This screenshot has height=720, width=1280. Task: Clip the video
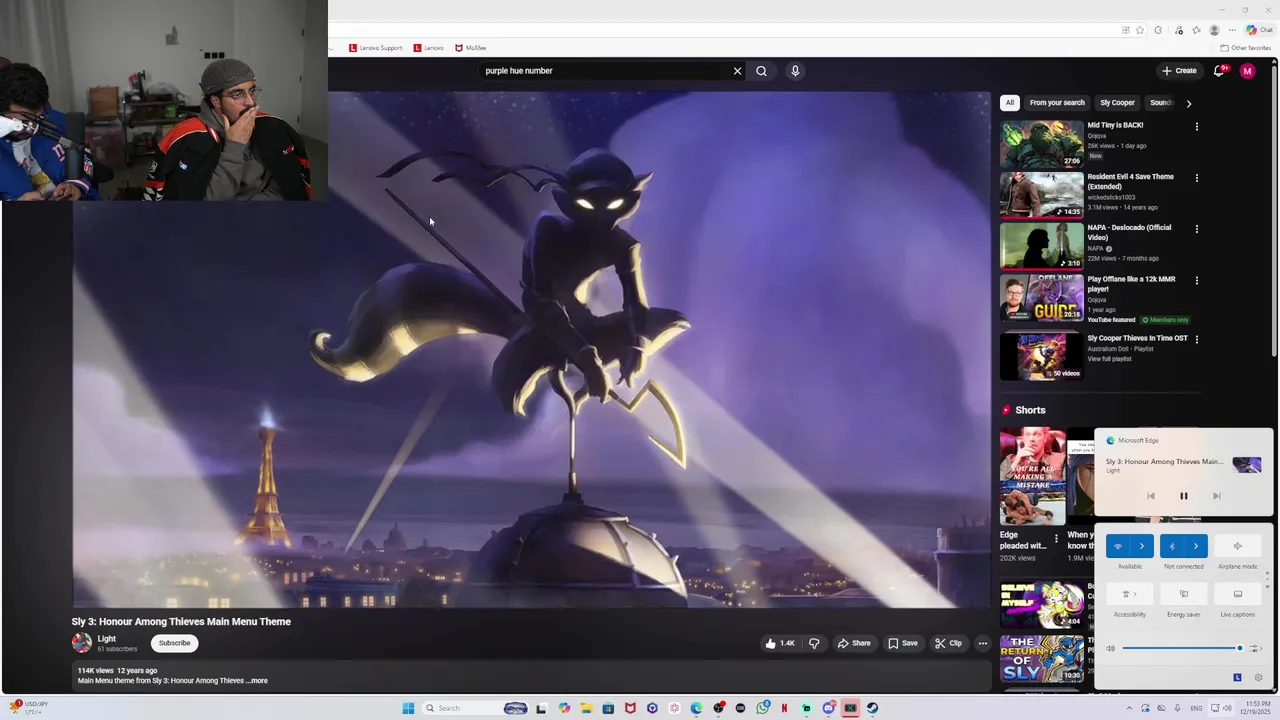tap(948, 643)
